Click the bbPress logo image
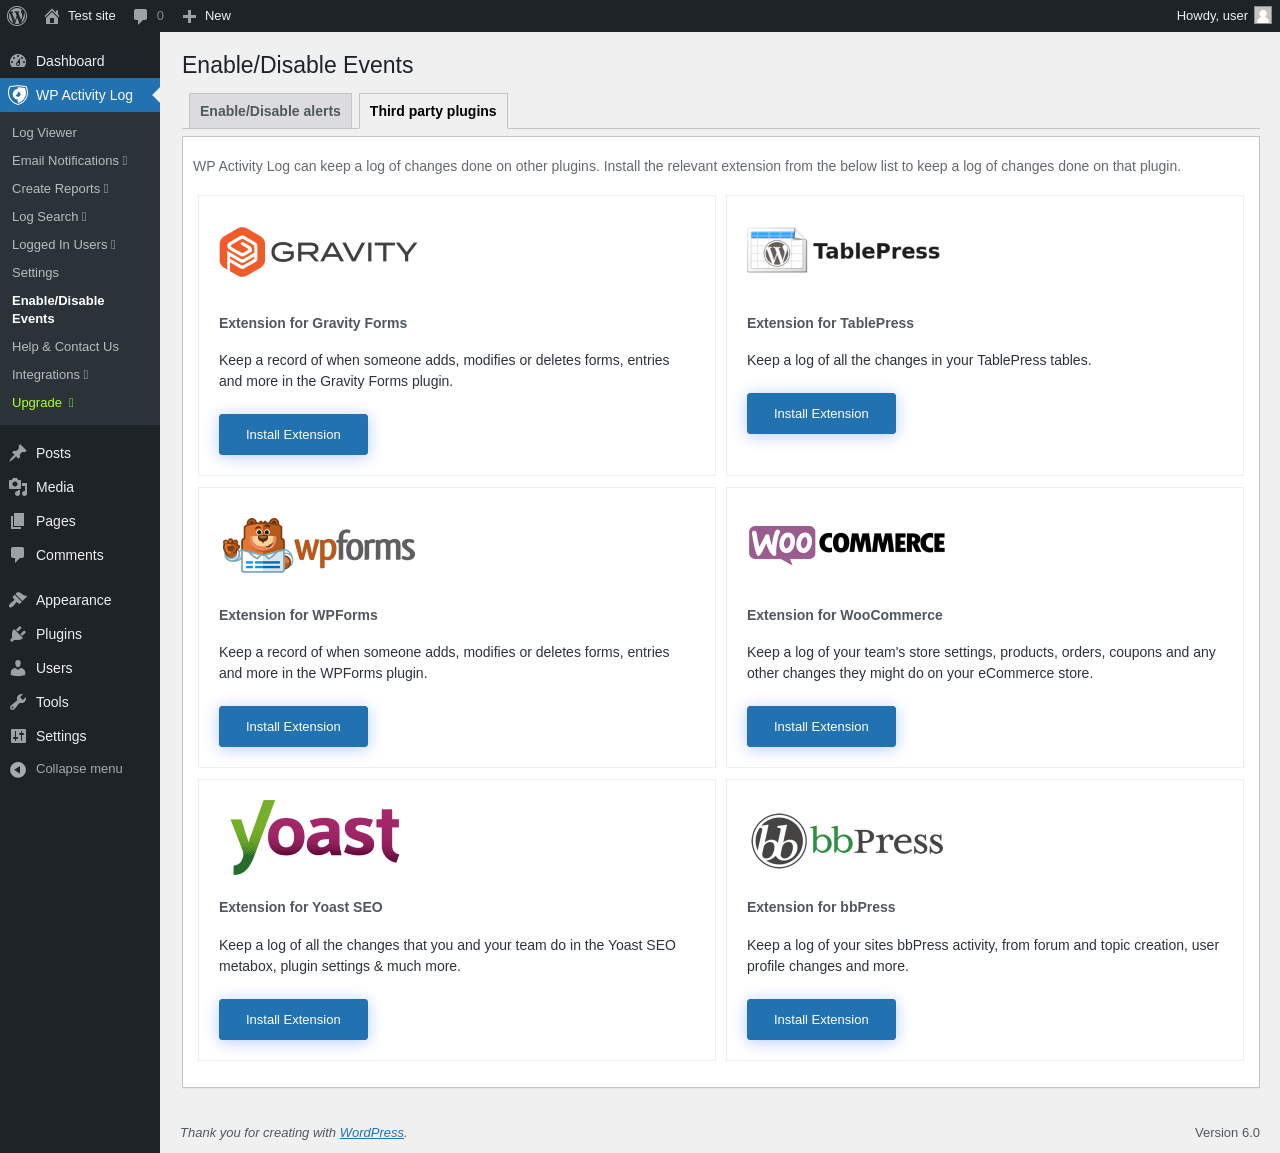This screenshot has height=1153, width=1280. coord(847,841)
